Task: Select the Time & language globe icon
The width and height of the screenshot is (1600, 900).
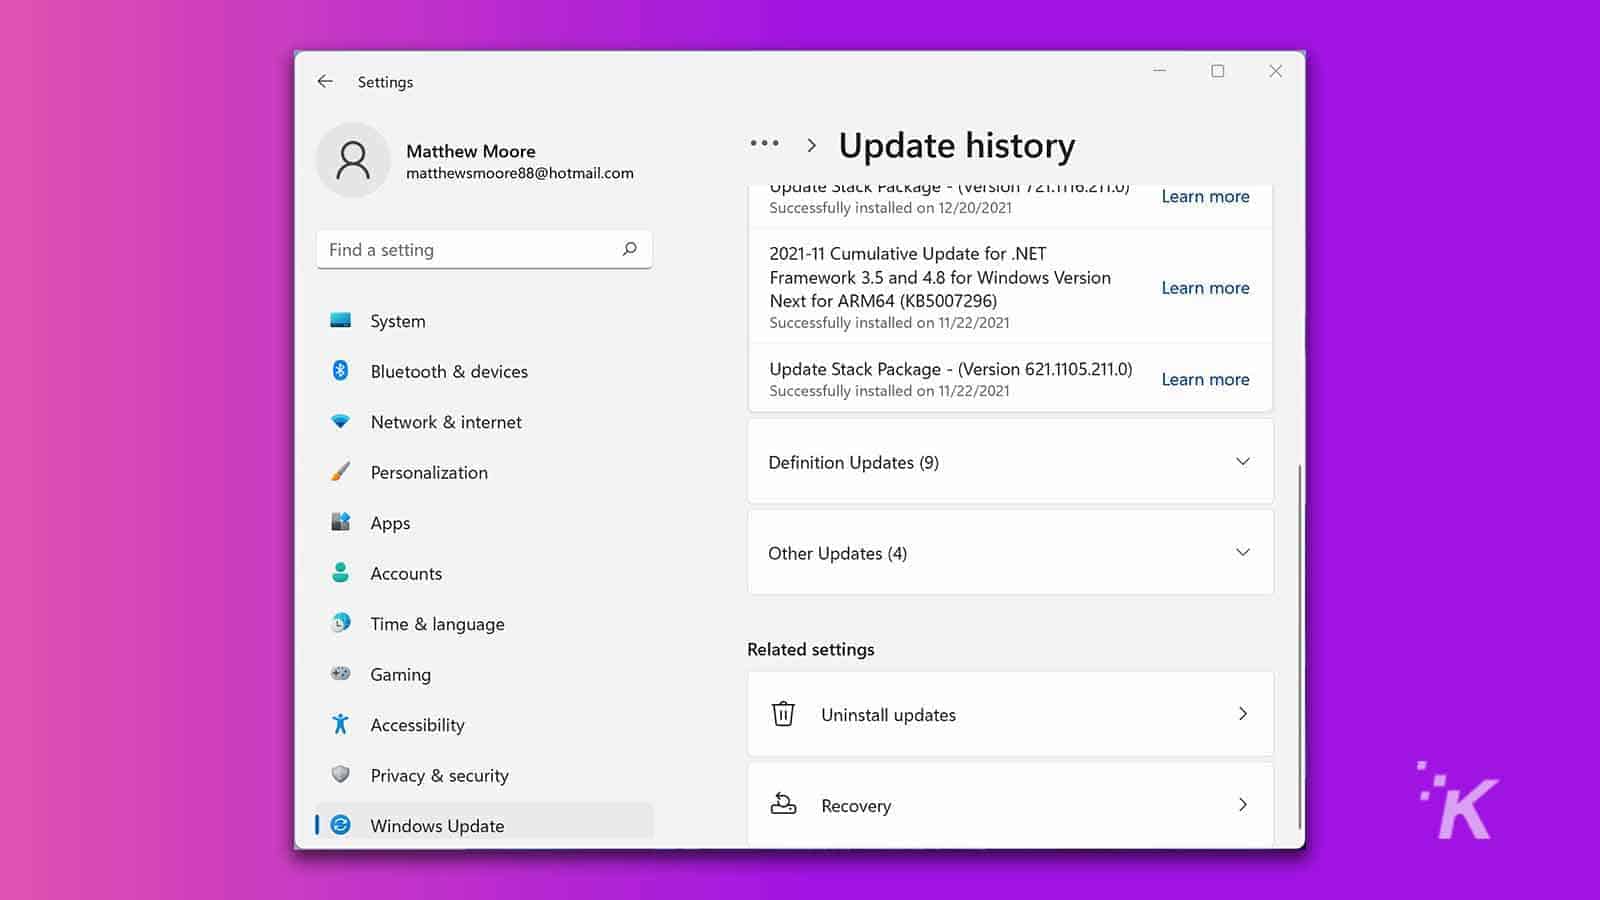Action: click(x=340, y=623)
